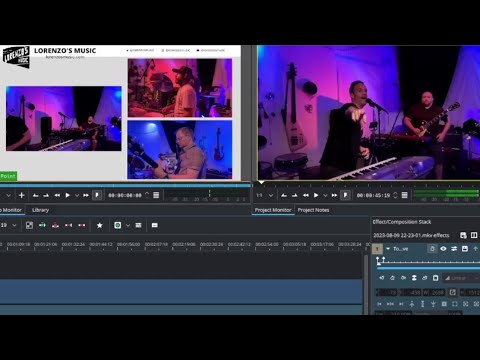Step the project monitor timecode spinner
Image resolution: width=480 pixels, height=360 pixels.
395,195
